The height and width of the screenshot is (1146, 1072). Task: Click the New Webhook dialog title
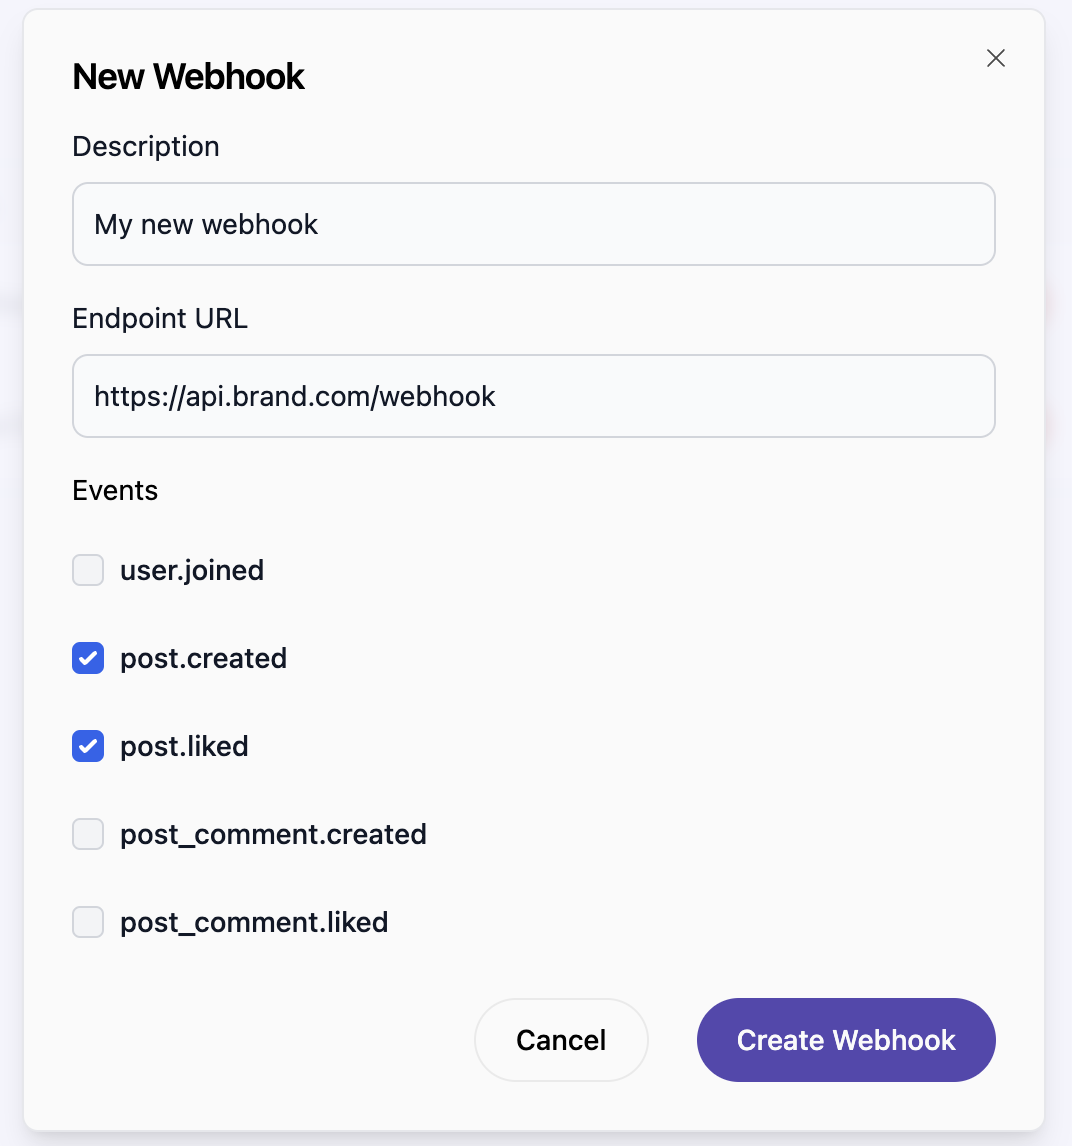pos(188,76)
